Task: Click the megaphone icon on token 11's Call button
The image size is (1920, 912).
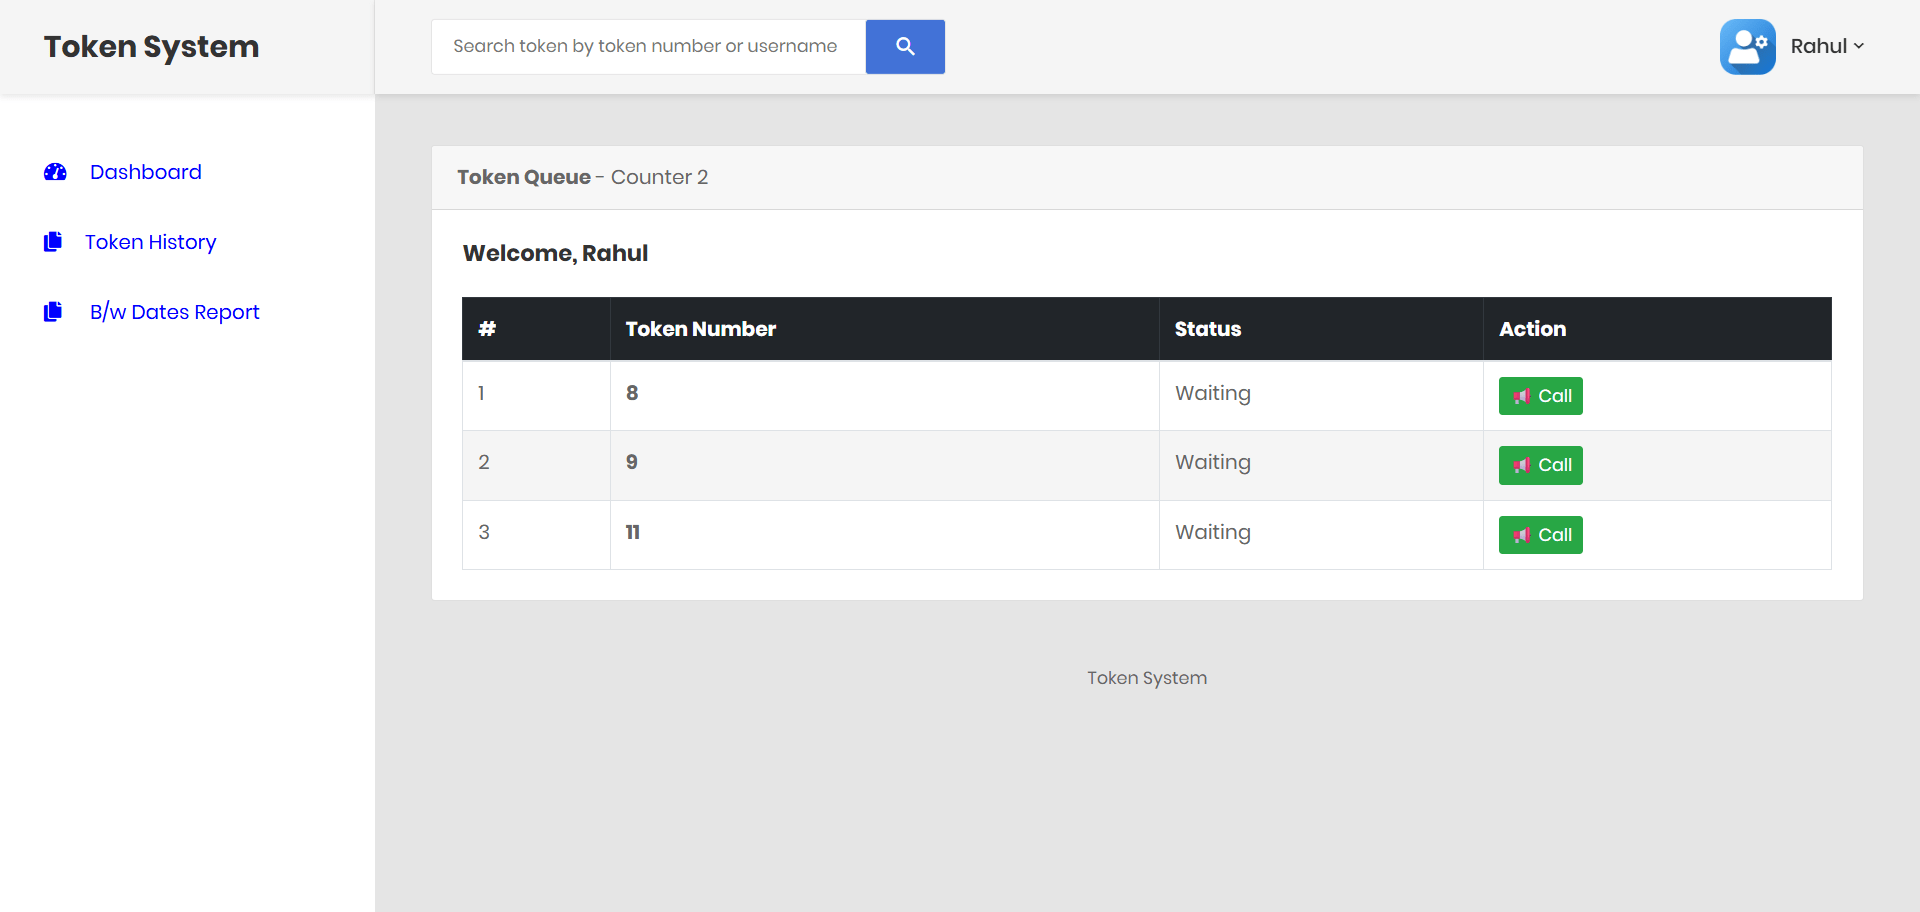Action: 1521,534
